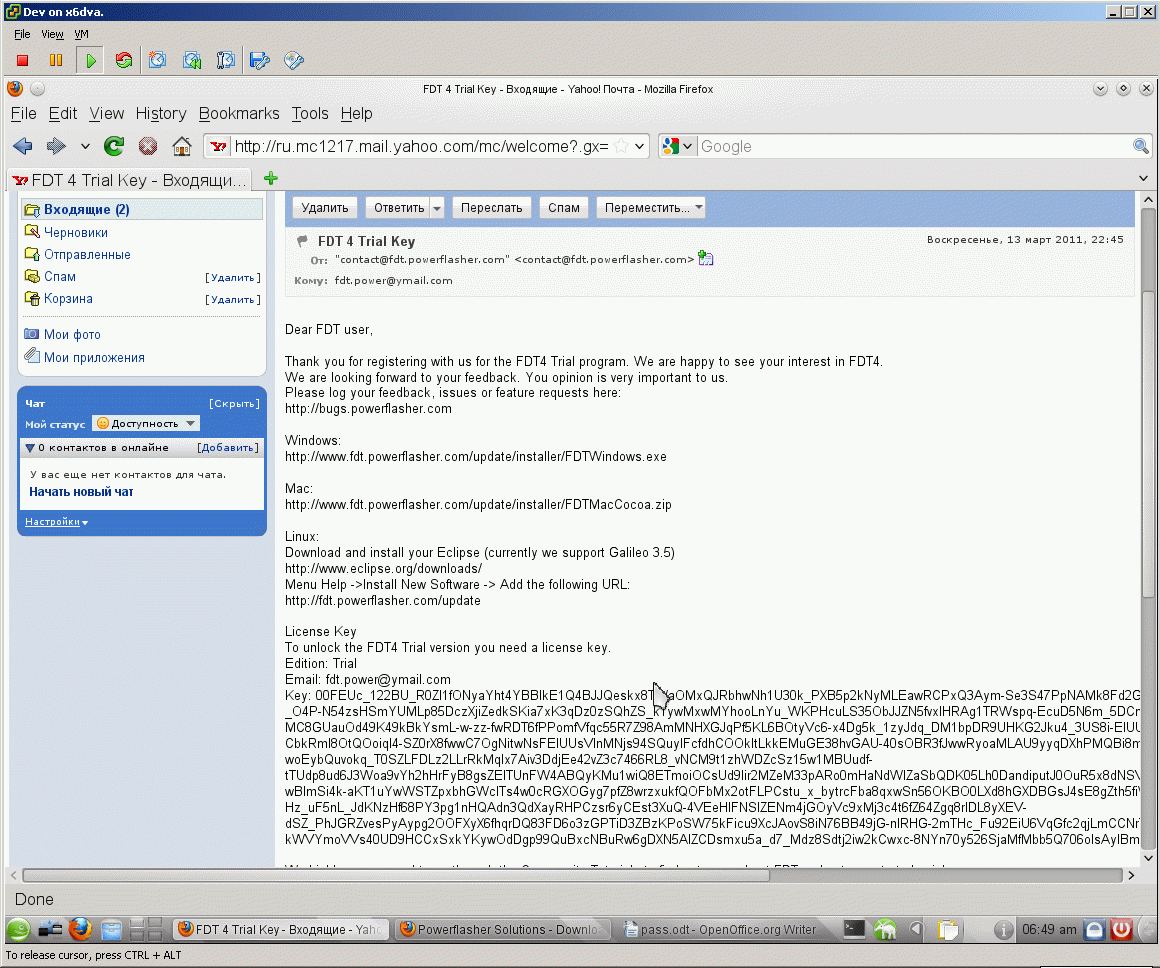Collapse the online contacts list triangle
The image size is (1160, 968).
pos(30,448)
